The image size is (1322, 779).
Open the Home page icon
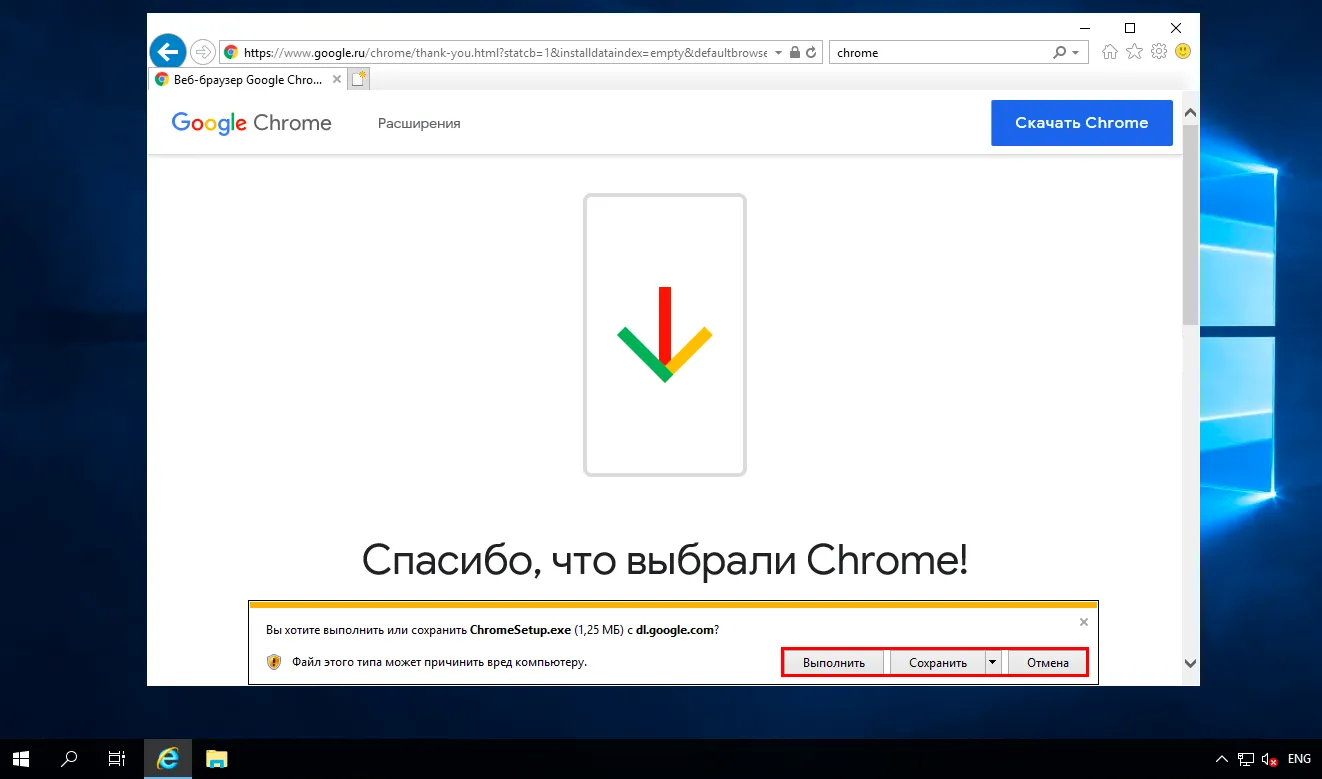[x=1109, y=51]
